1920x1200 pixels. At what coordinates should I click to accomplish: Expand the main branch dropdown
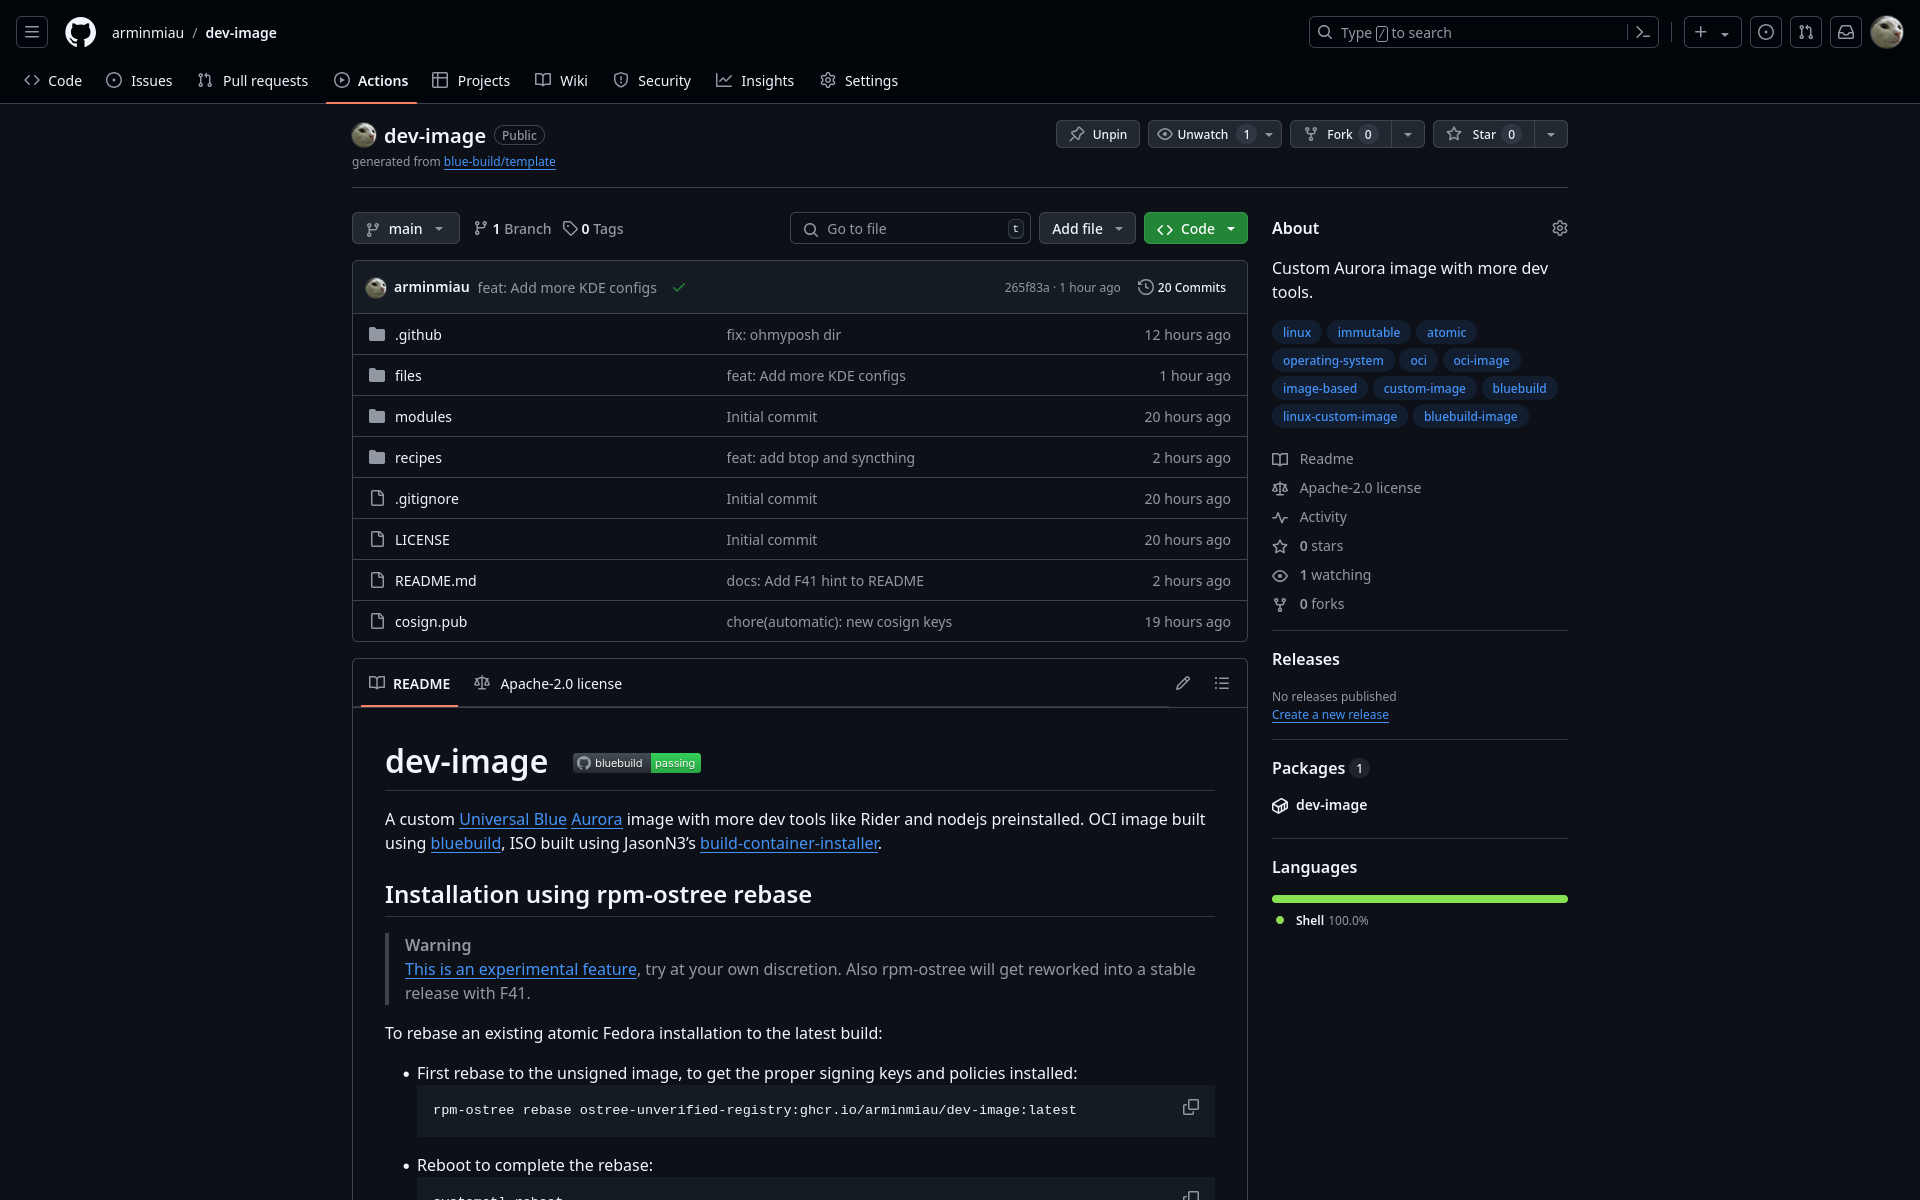tap(405, 229)
